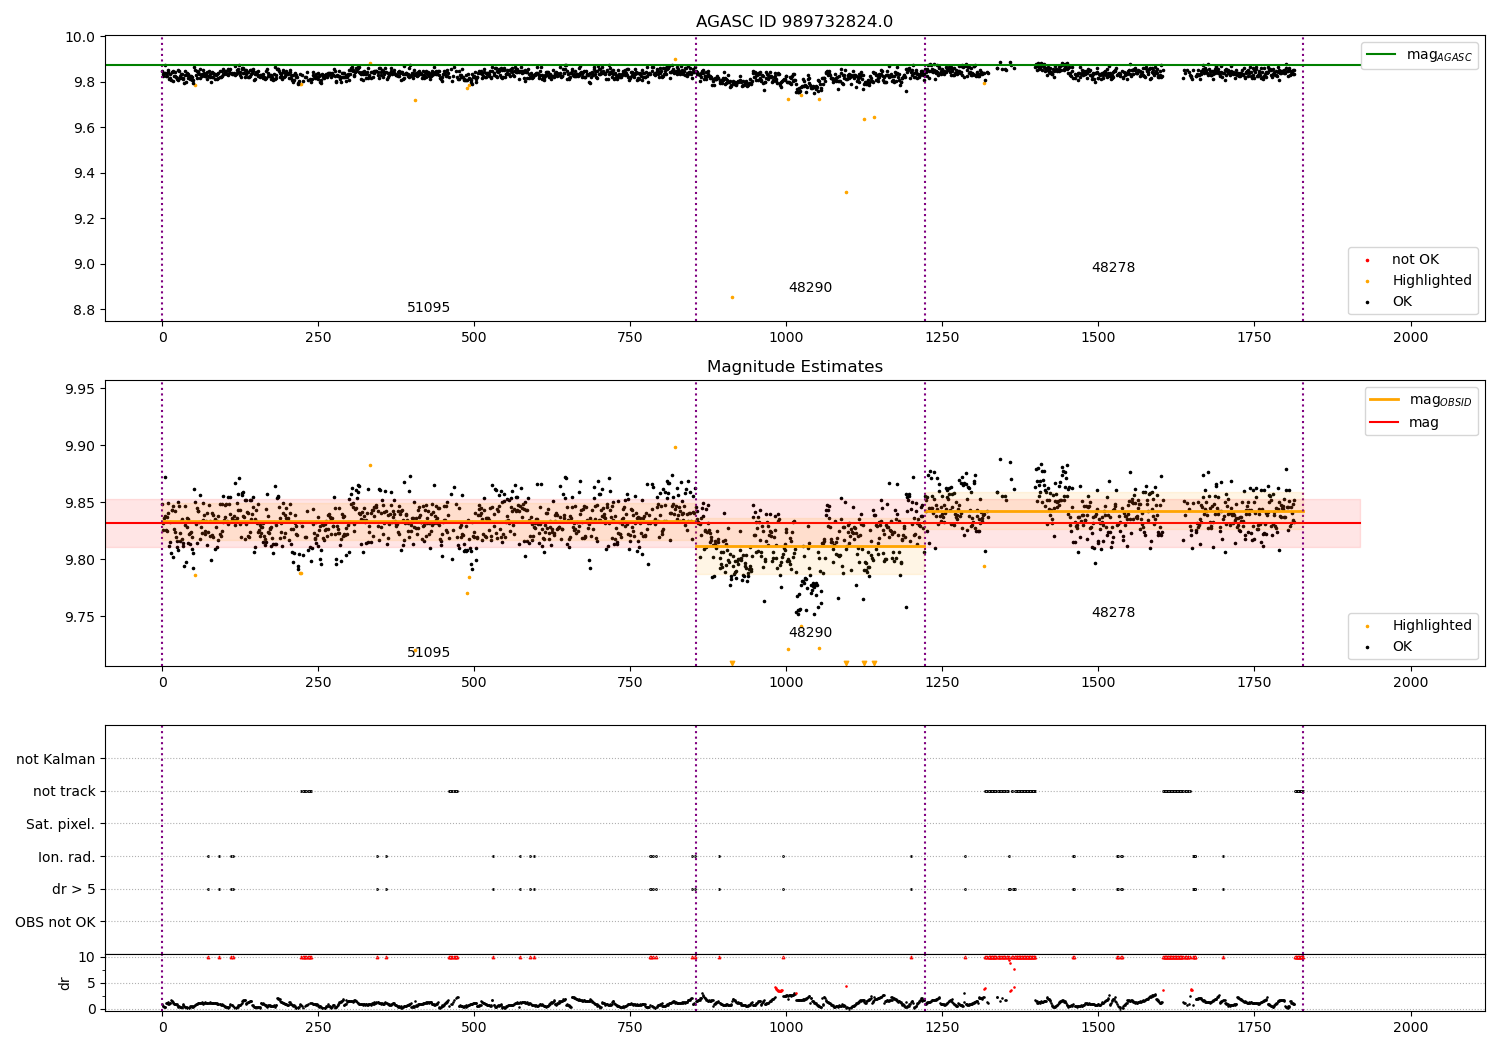Image resolution: width=1500 pixels, height=1050 pixels.
Task: Click obsid label 48278 in AGASC plot
Action: (x=1113, y=268)
